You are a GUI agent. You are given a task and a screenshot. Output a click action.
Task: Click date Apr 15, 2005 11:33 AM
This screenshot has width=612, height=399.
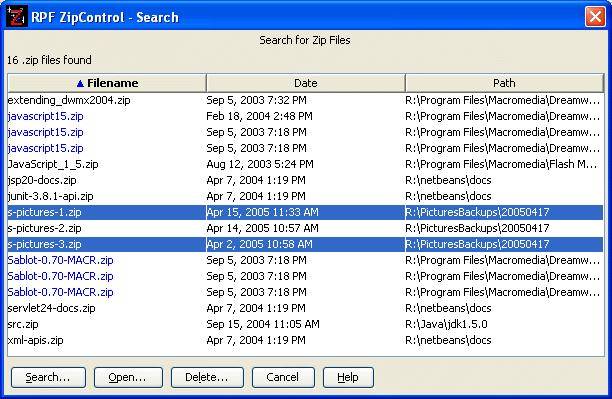tap(263, 212)
